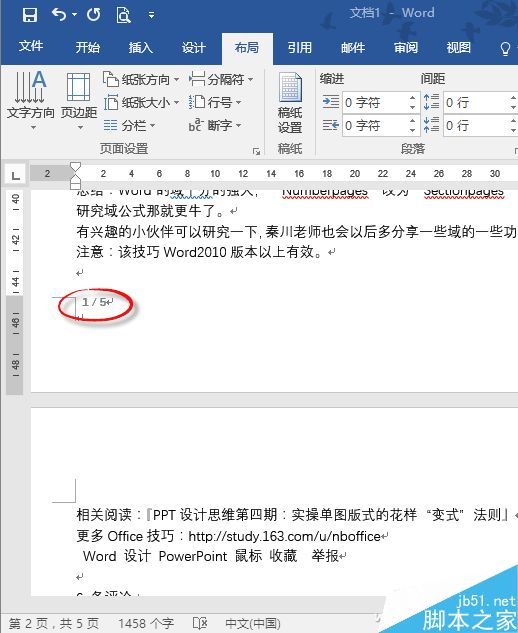Click the status bar '第 2 页，共 5 页'
This screenshot has width=518, height=633.
click(x=54, y=623)
